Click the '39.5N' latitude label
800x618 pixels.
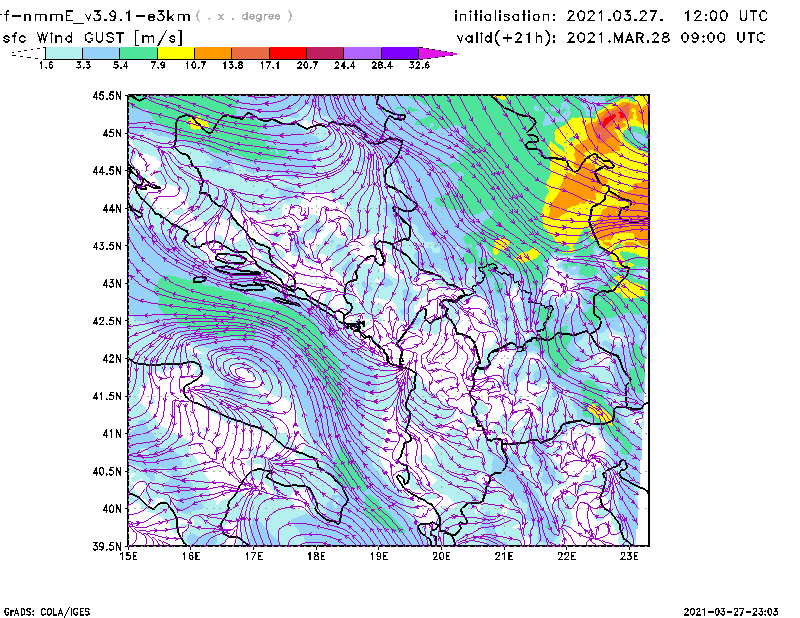(x=107, y=547)
